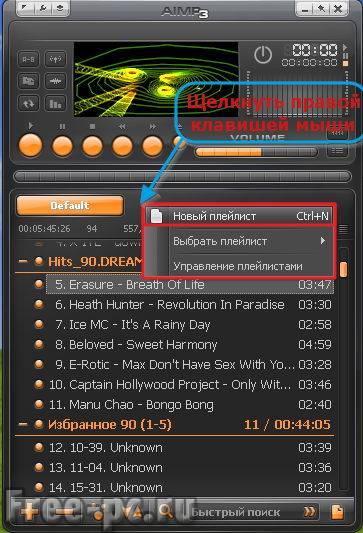The width and height of the screenshot is (363, 533).
Task: Jump to previous track button
Action: click(122, 146)
